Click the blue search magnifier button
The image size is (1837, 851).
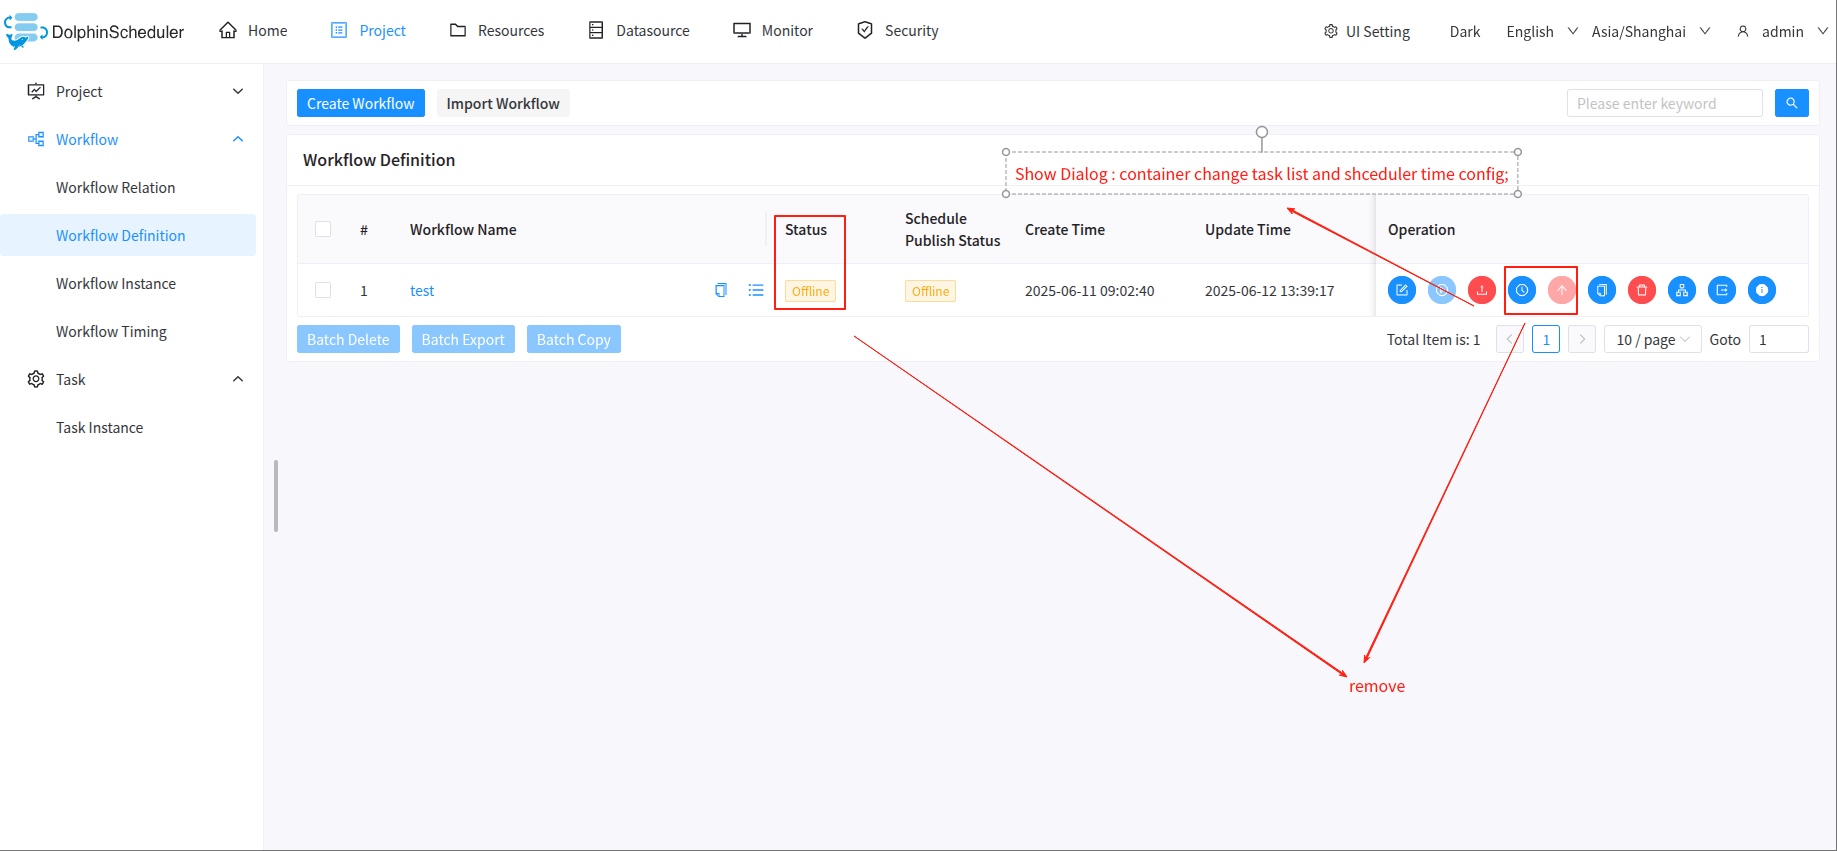(x=1791, y=103)
